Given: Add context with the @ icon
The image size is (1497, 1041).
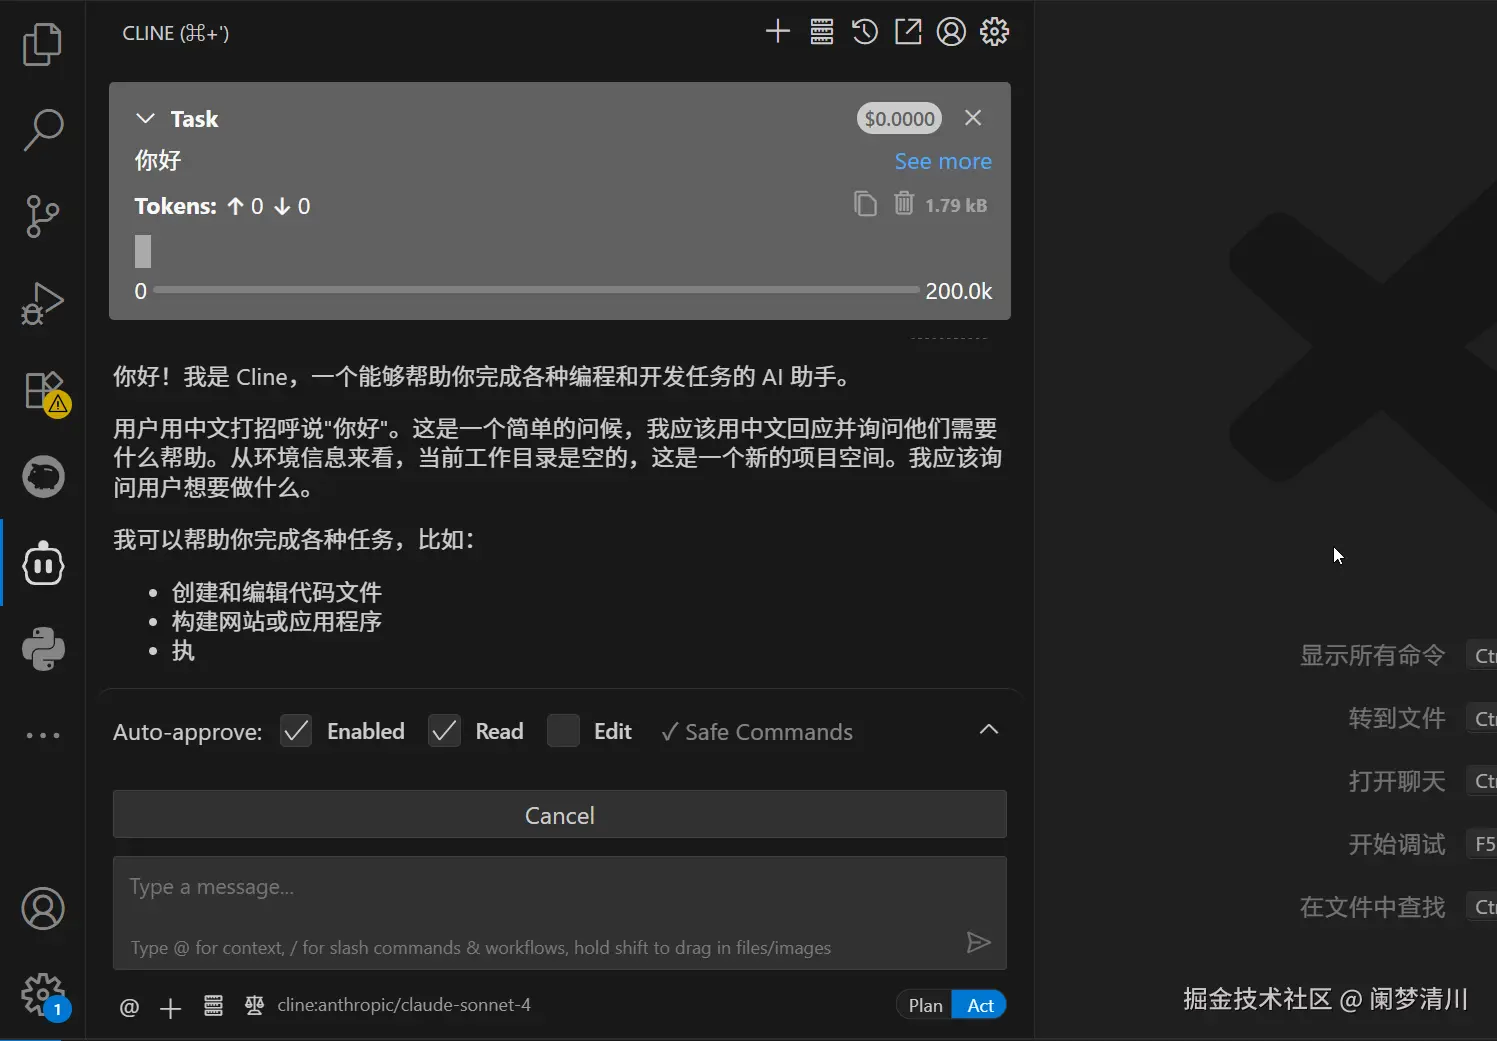Looking at the screenshot, I should (x=130, y=1007).
